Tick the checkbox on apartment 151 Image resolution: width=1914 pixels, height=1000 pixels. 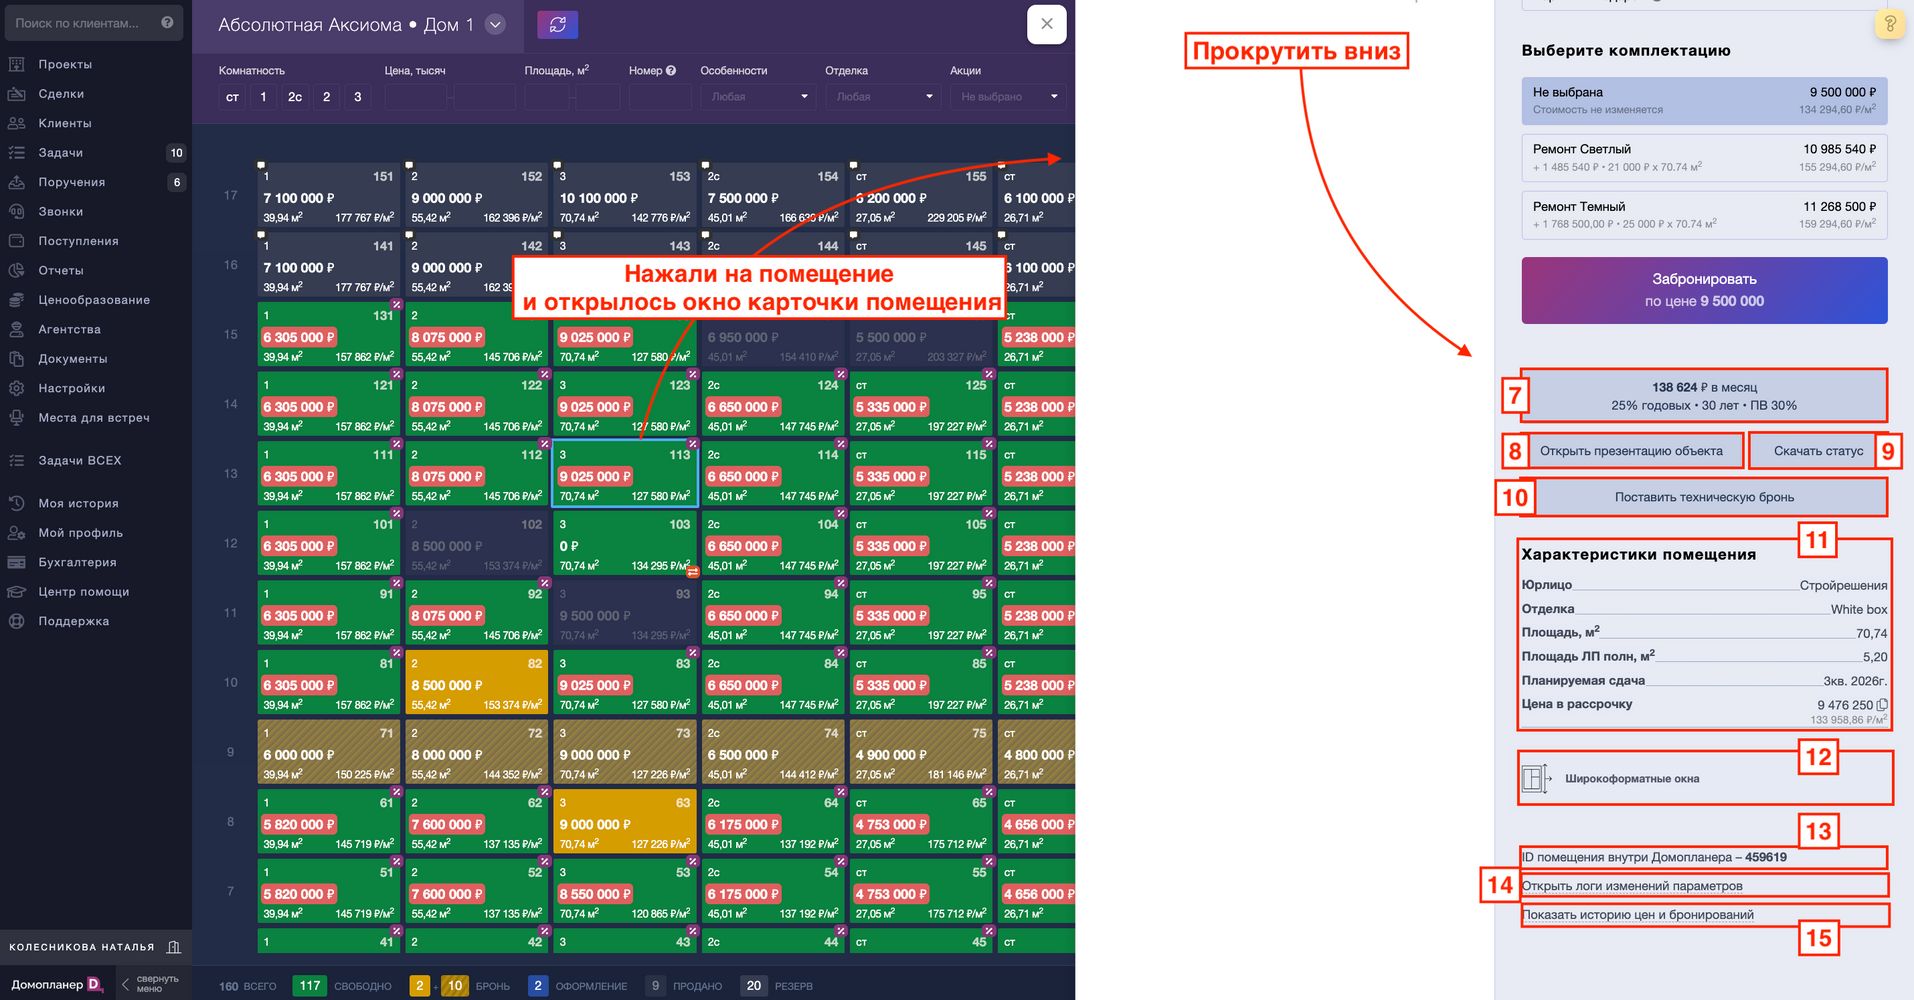pyautogui.click(x=261, y=165)
